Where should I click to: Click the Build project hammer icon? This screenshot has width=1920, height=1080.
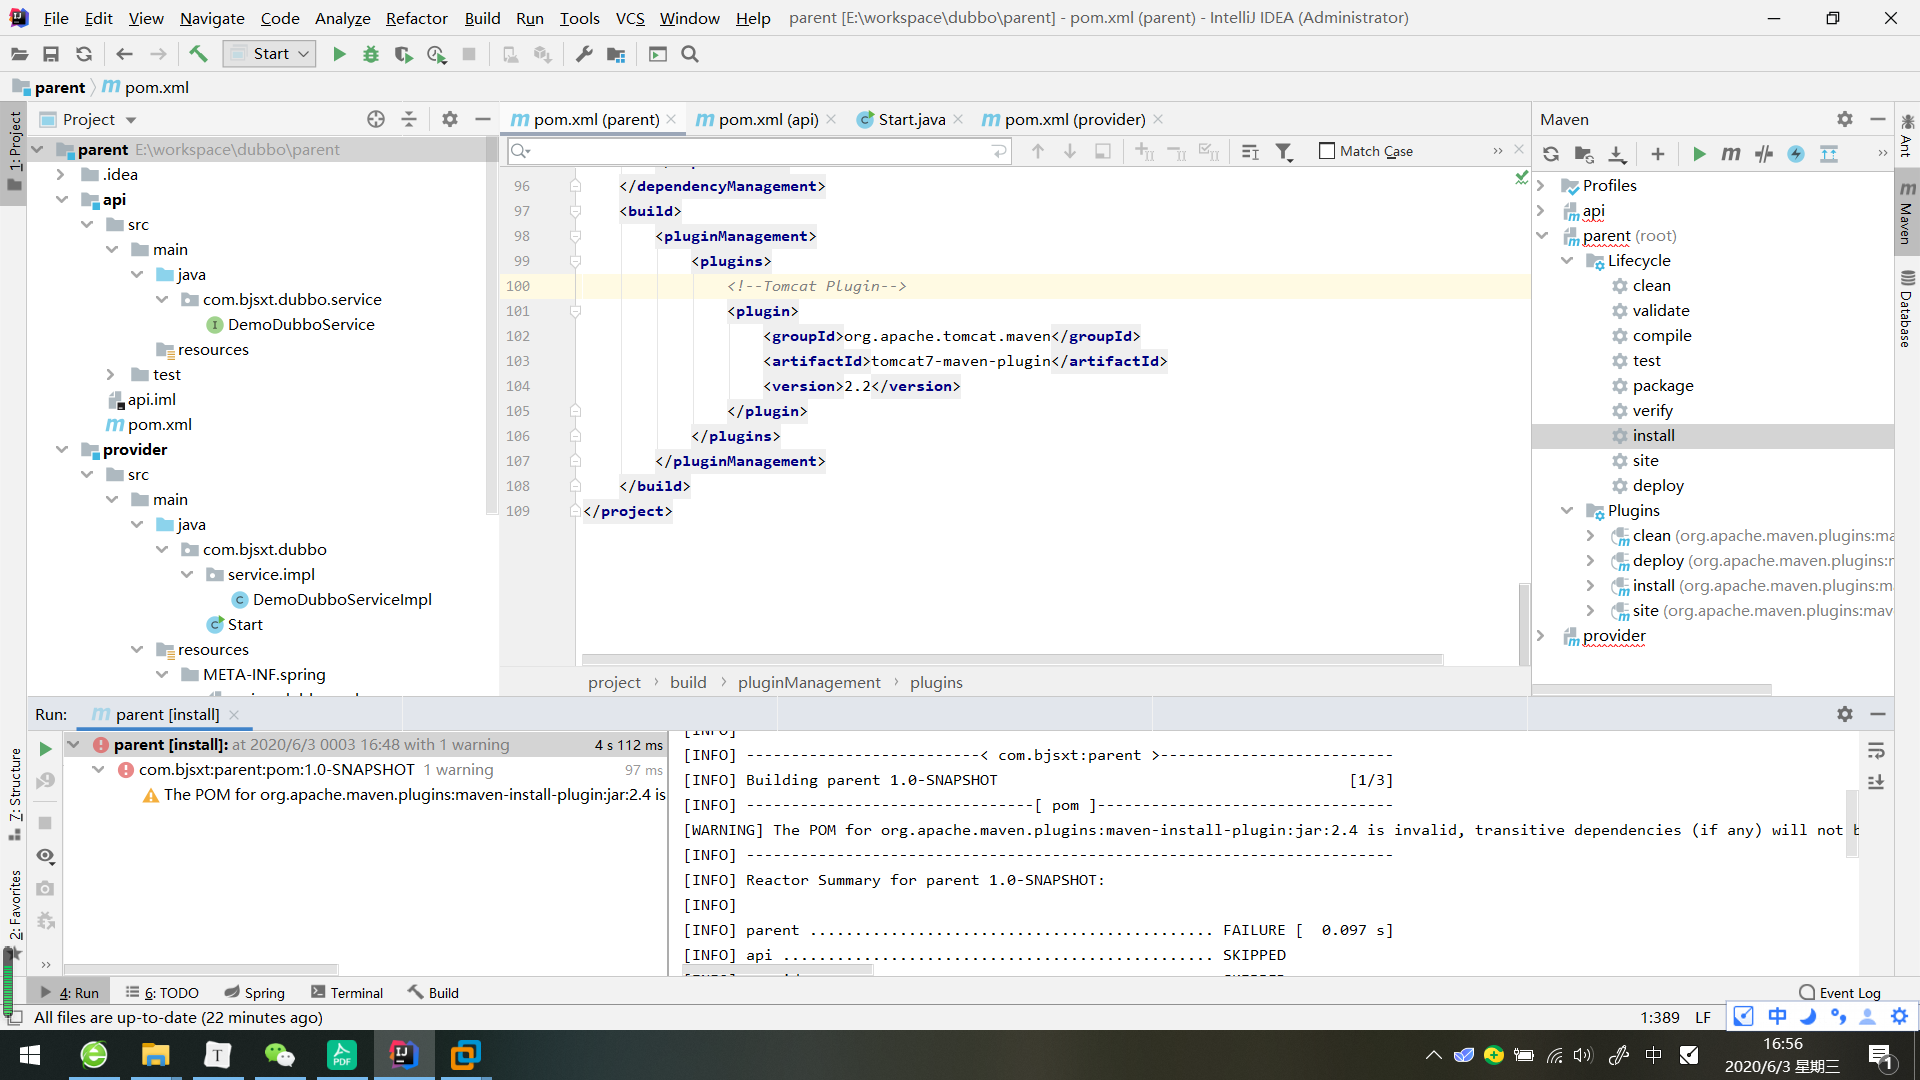point(198,54)
